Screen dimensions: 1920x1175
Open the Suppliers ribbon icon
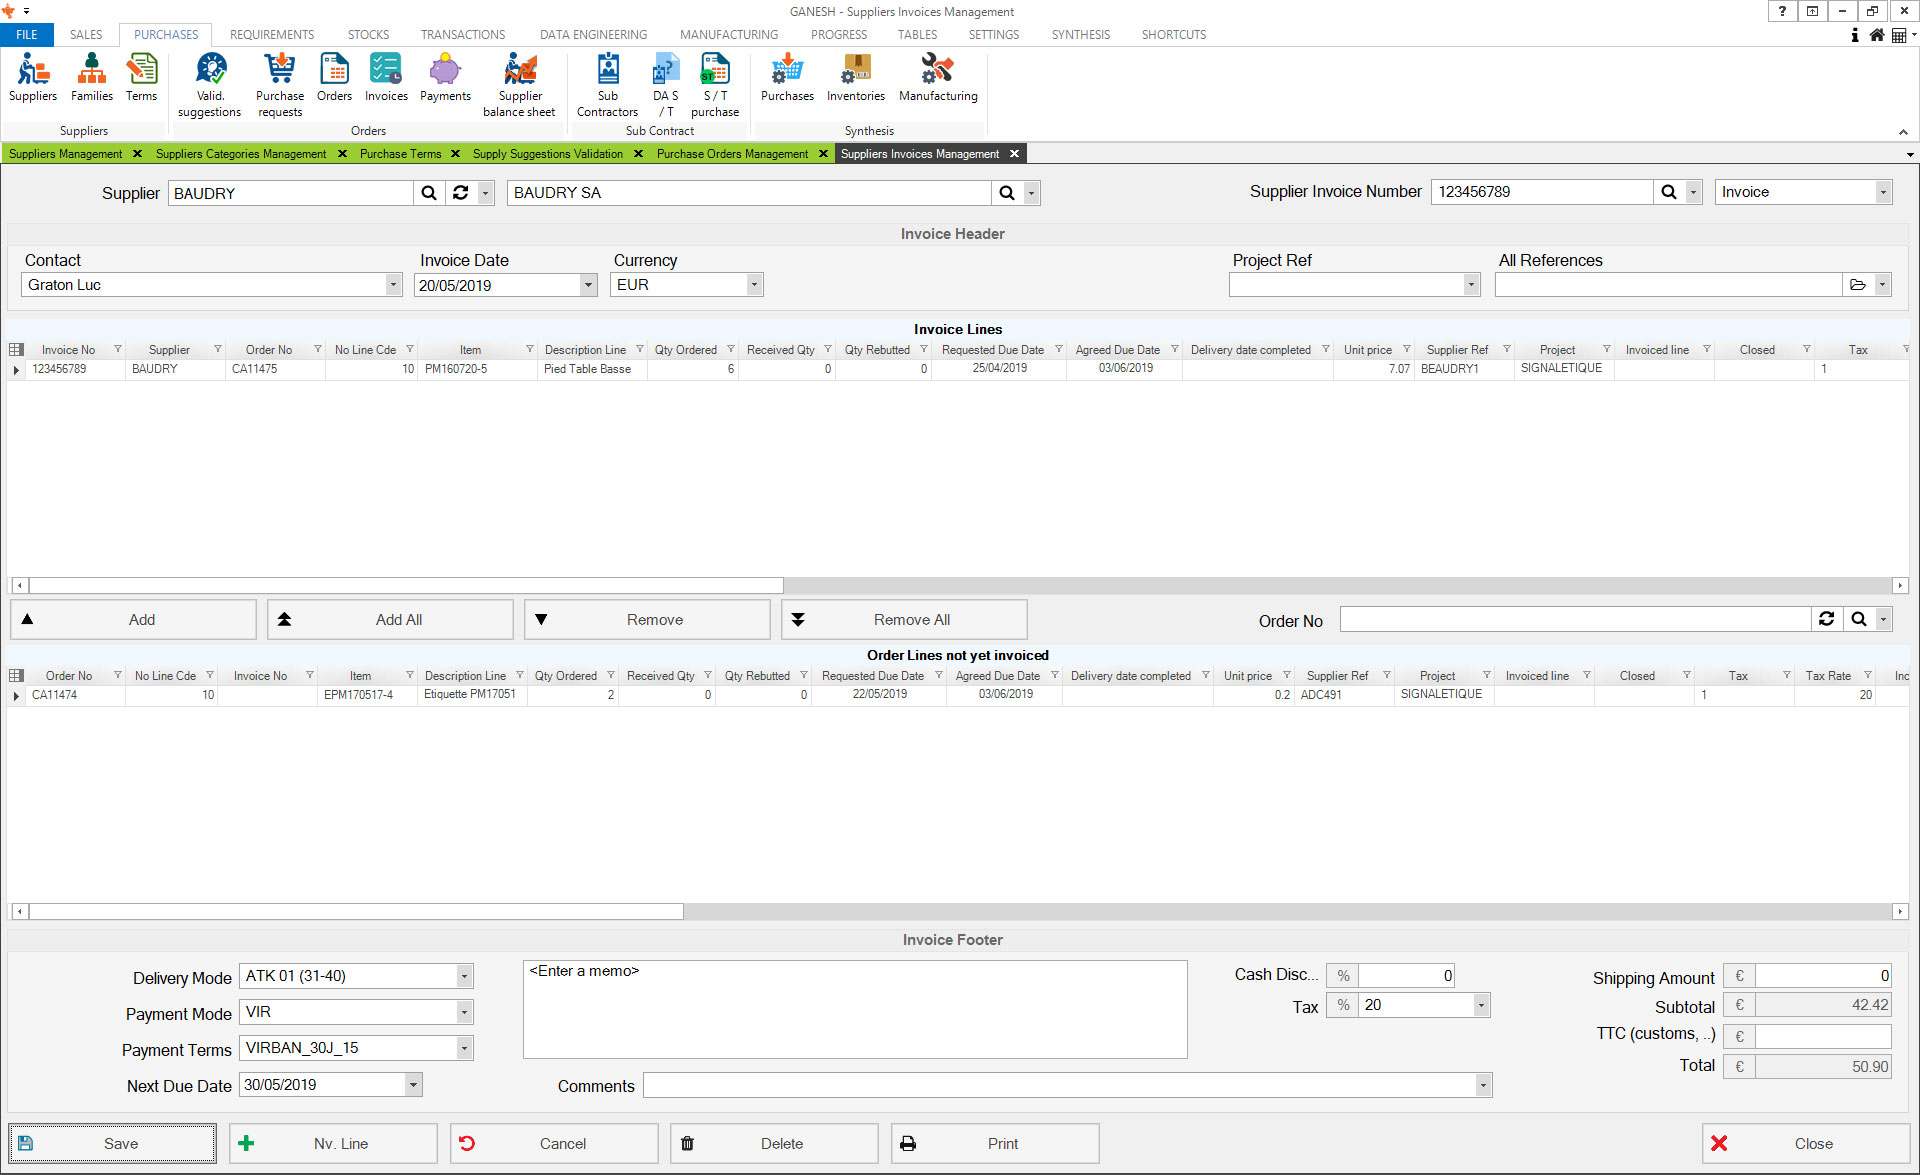click(x=33, y=78)
